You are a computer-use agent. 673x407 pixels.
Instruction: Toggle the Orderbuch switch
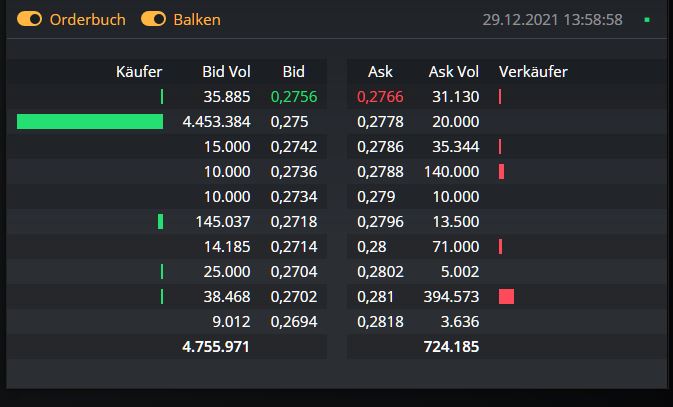pos(30,19)
